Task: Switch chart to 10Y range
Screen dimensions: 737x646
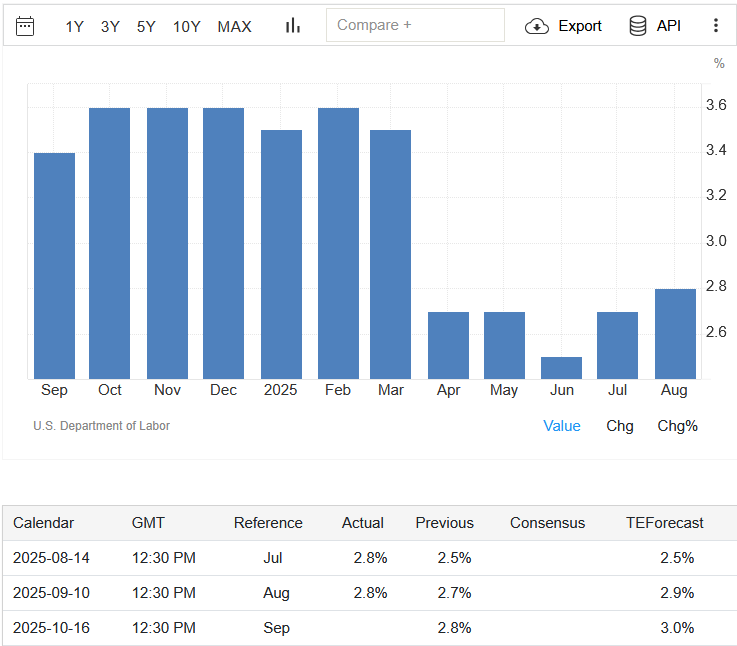Action: (187, 27)
